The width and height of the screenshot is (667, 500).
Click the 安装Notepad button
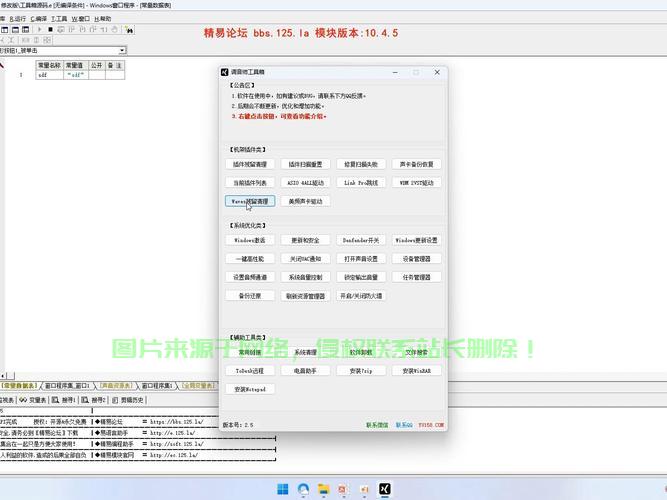click(250, 389)
